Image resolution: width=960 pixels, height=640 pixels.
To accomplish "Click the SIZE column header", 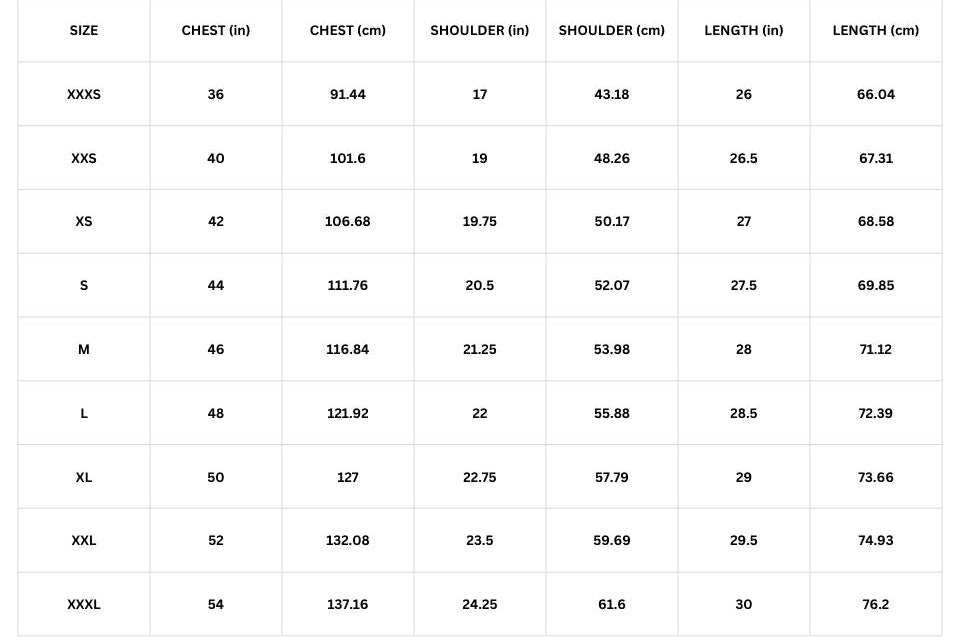I will click(84, 31).
